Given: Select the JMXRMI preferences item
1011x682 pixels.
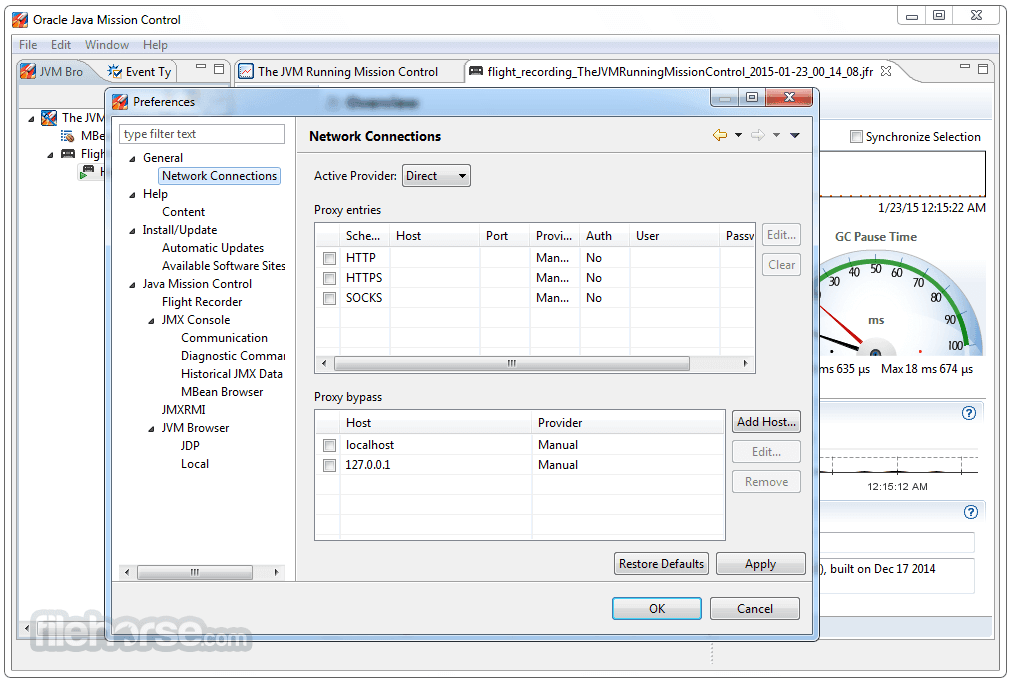Looking at the screenshot, I should (x=184, y=409).
